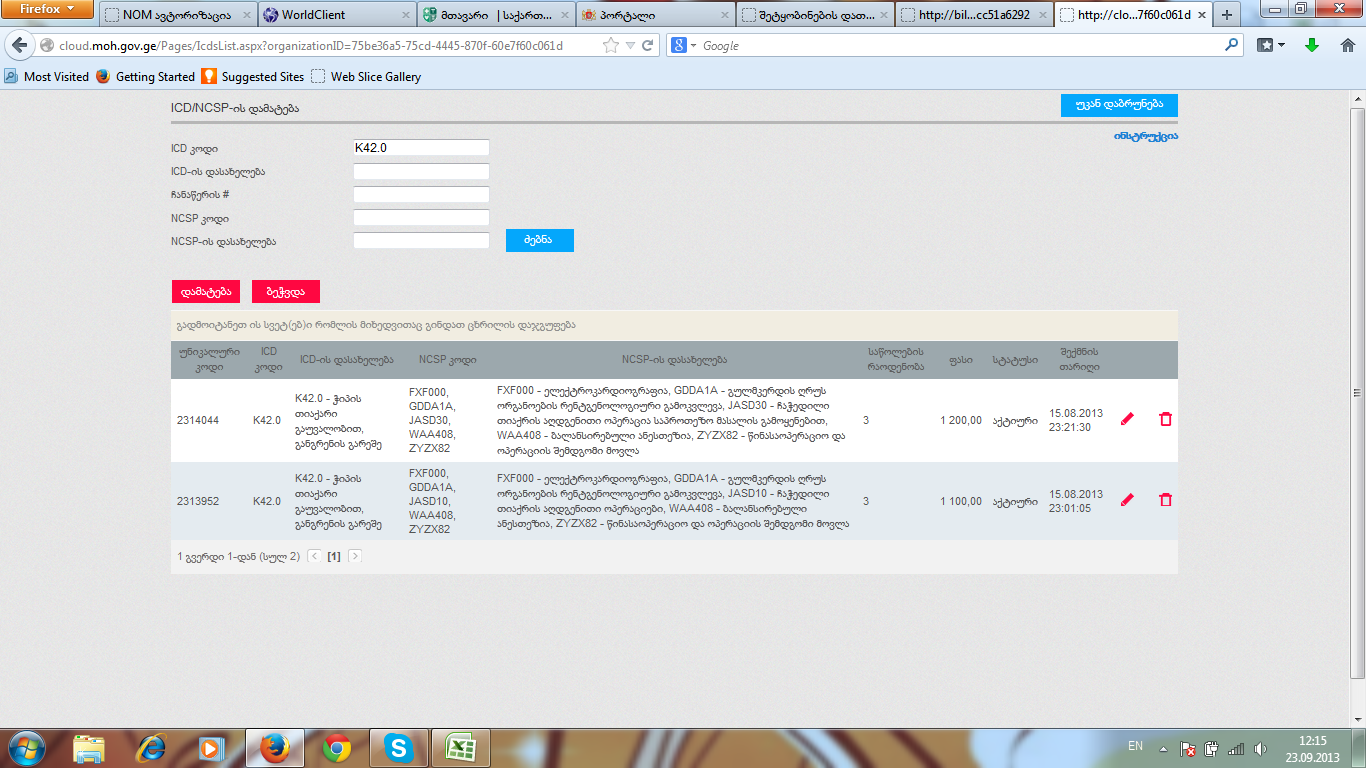The image size is (1366, 768).
Task: Delete record 2313952 using trash icon
Action: [x=1165, y=500]
